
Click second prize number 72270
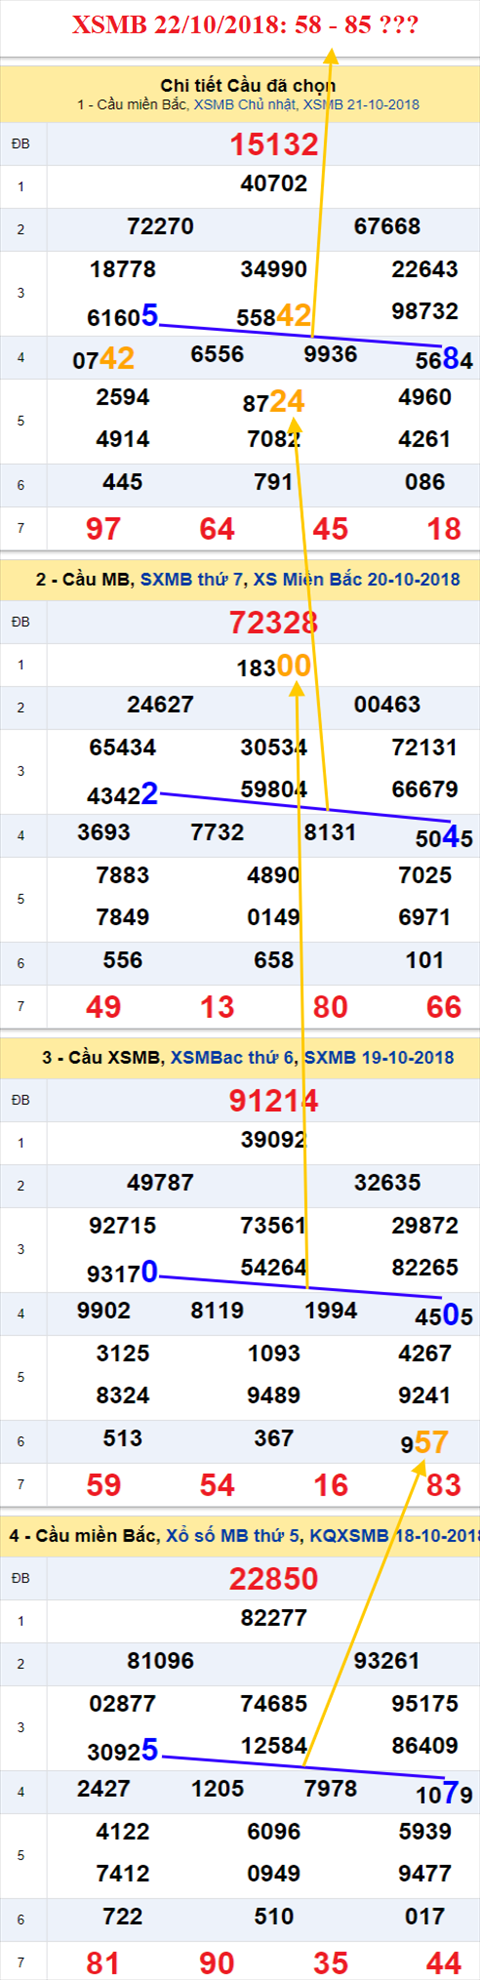(x=160, y=226)
